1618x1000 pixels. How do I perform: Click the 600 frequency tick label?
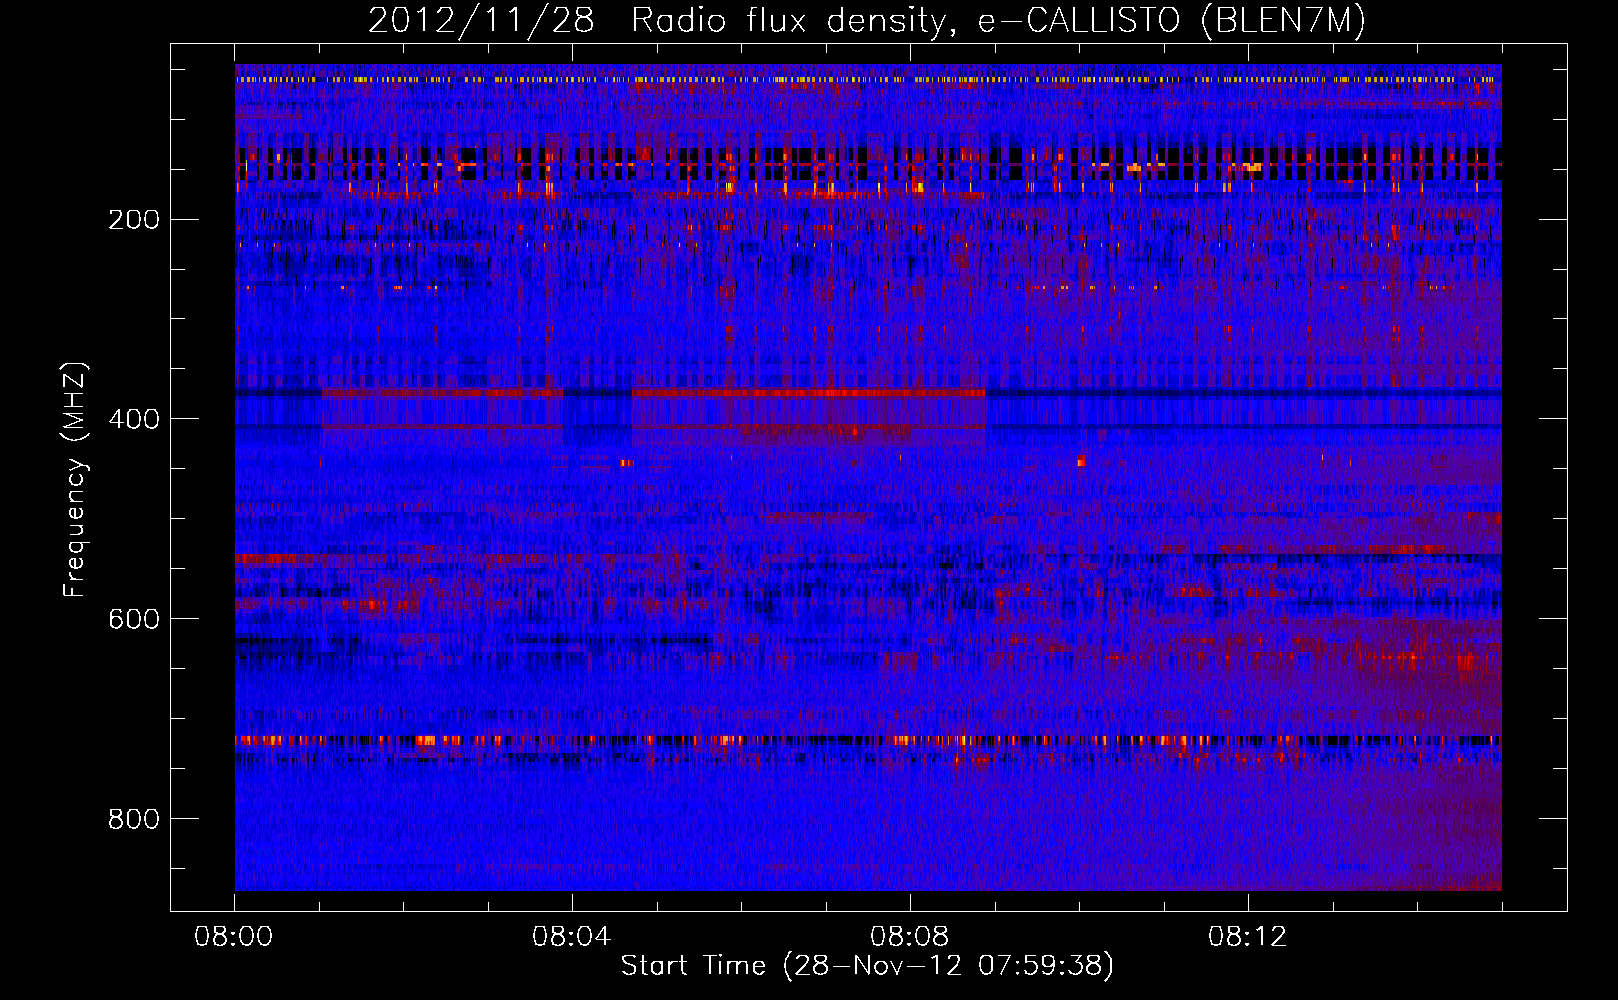(x=134, y=619)
